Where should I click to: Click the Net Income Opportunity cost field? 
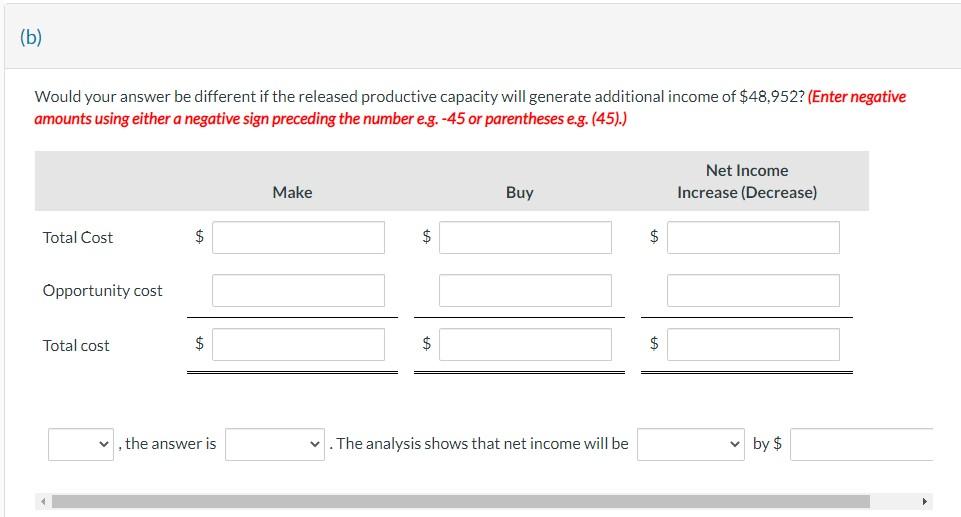coord(753,290)
